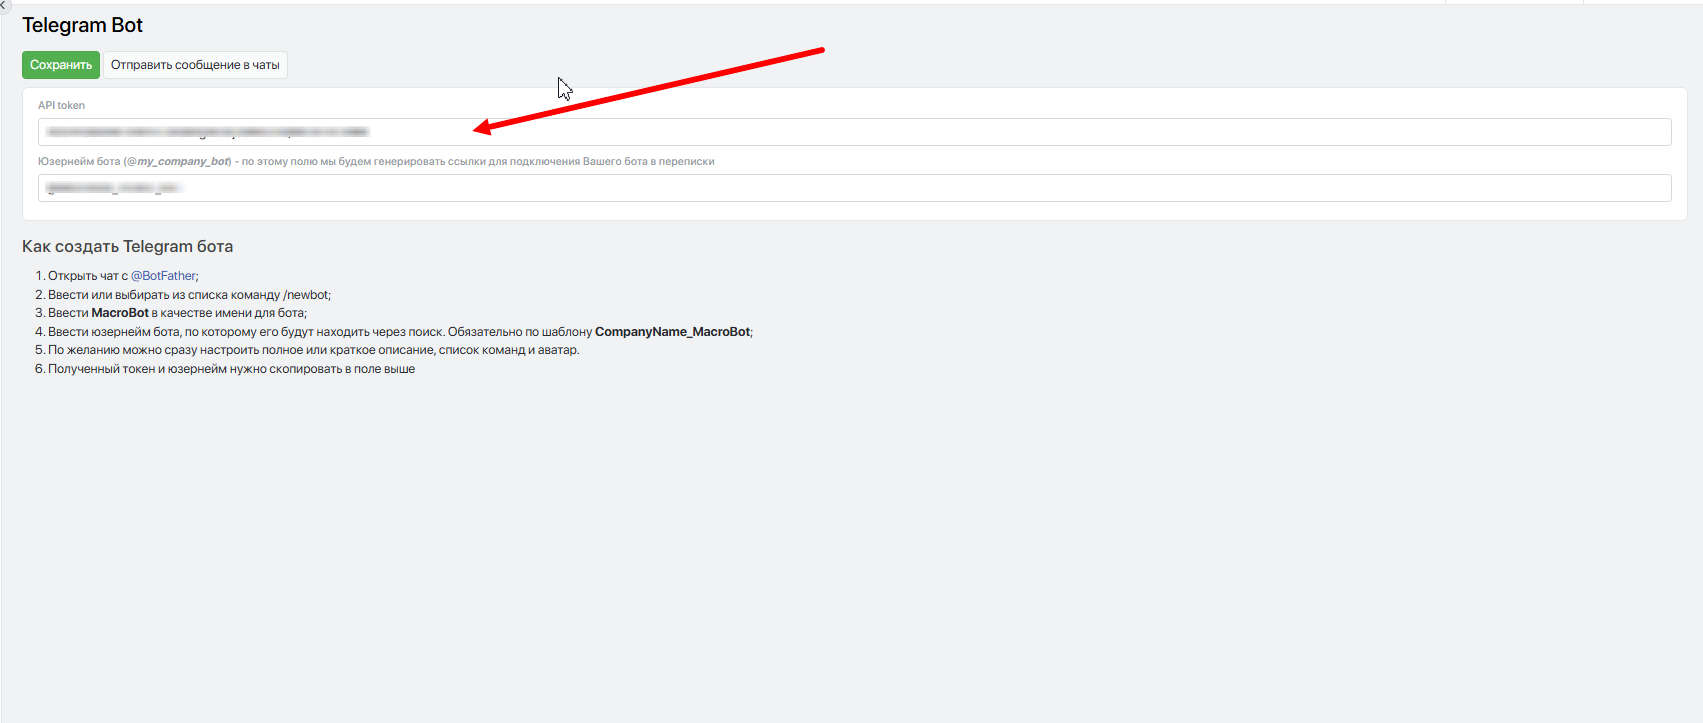Image resolution: width=1703 pixels, height=723 pixels.
Task: Click the bold MacroBot name in step three
Action: pyautogui.click(x=120, y=313)
